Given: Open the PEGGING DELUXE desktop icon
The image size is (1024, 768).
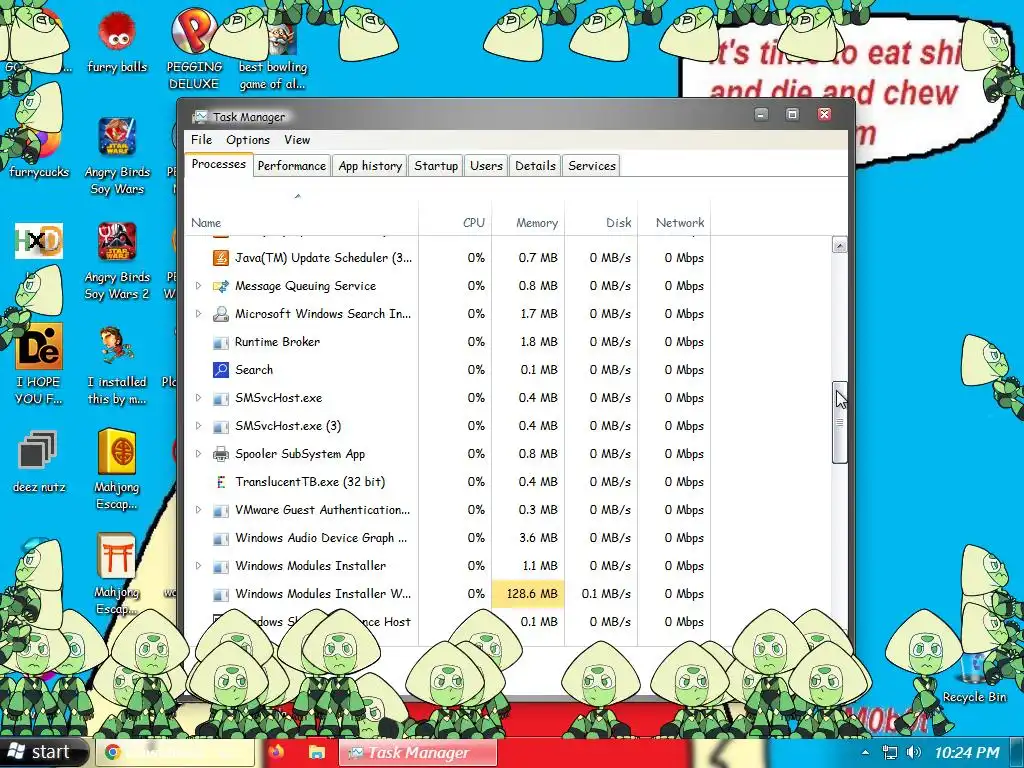Looking at the screenshot, I should click(x=194, y=49).
